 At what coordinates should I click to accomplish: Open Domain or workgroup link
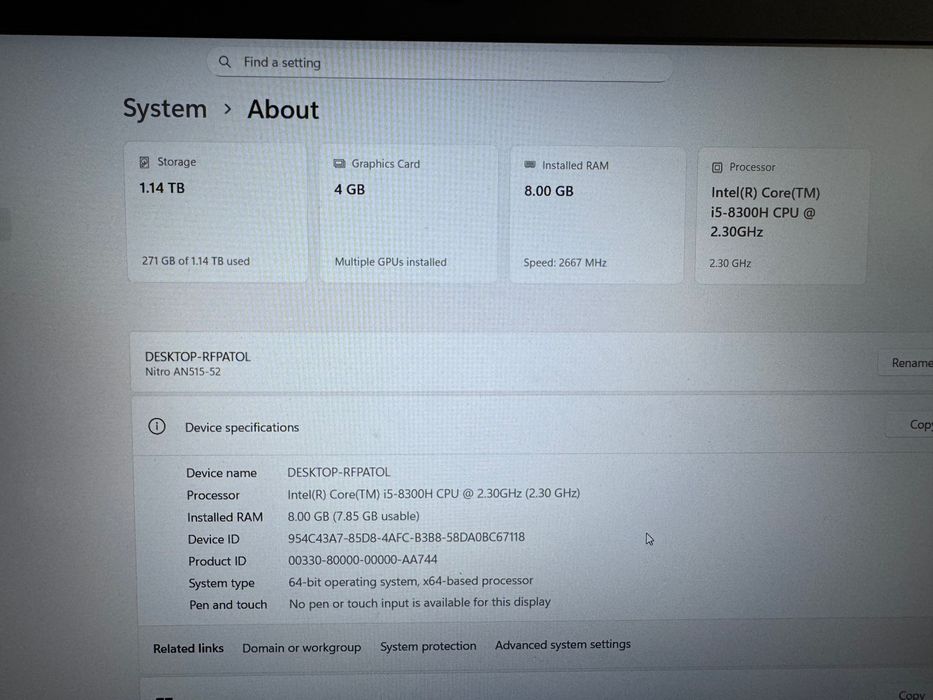302,648
